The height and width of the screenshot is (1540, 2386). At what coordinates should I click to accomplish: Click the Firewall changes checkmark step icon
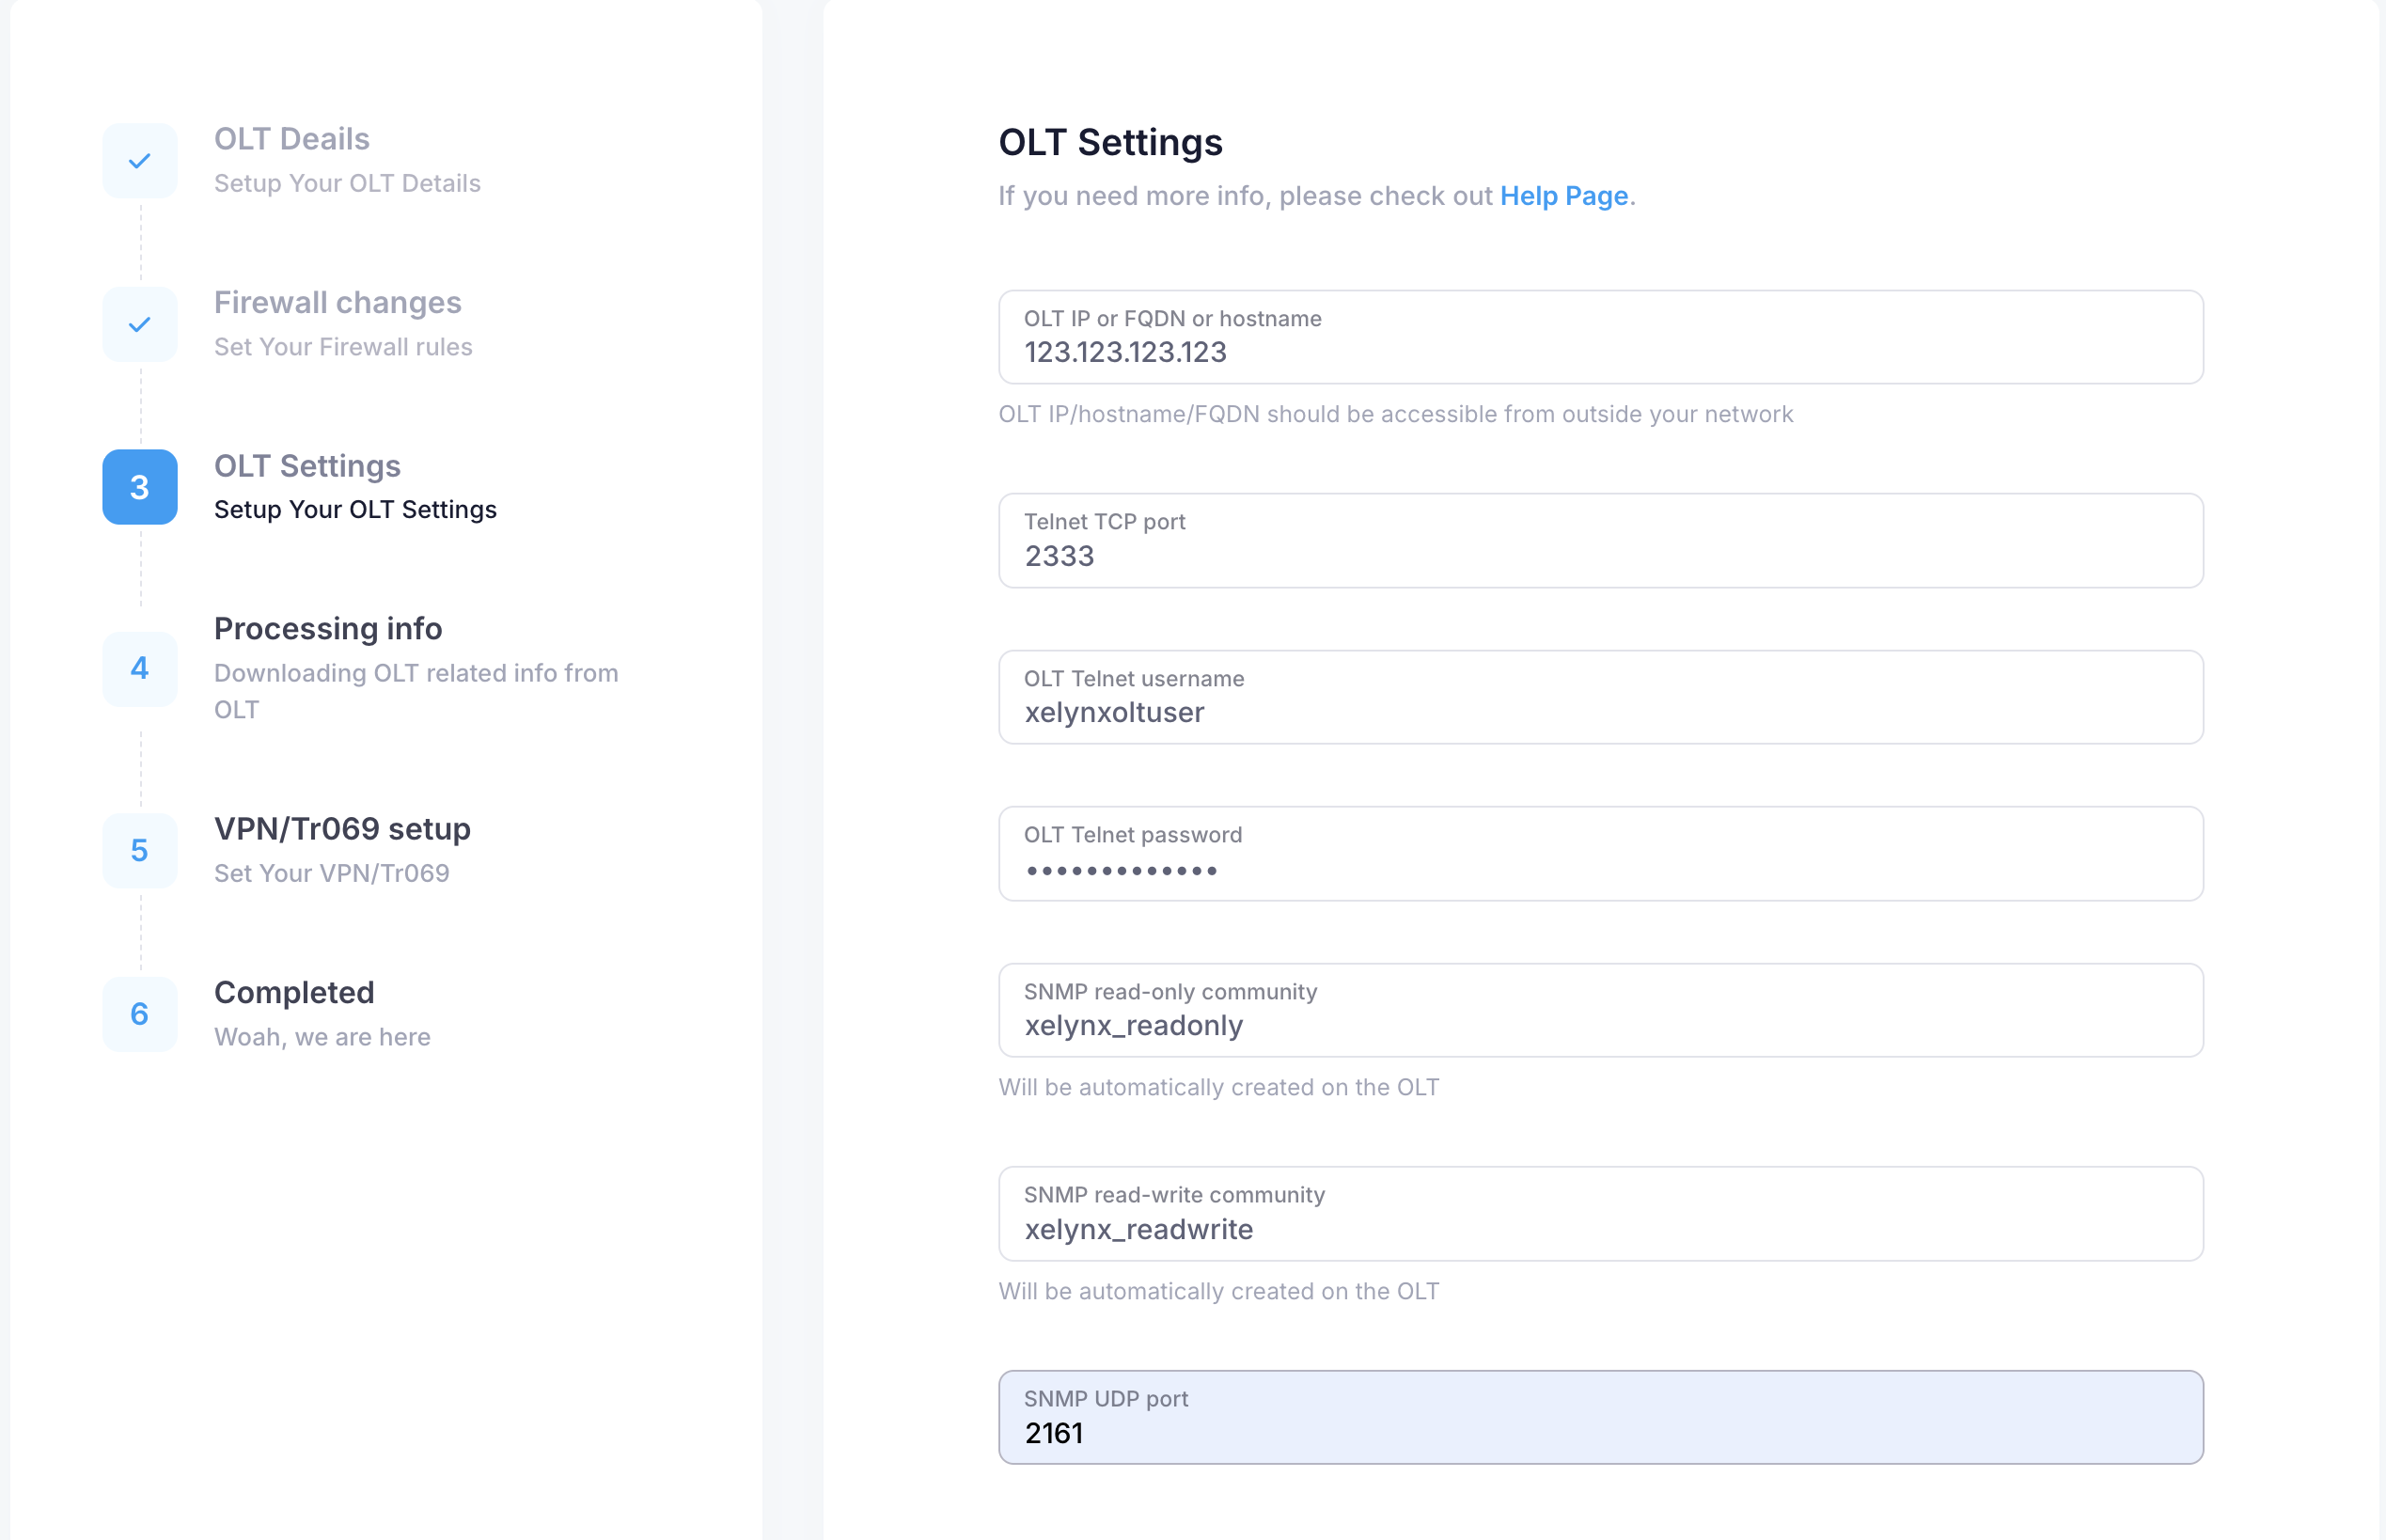tap(140, 324)
